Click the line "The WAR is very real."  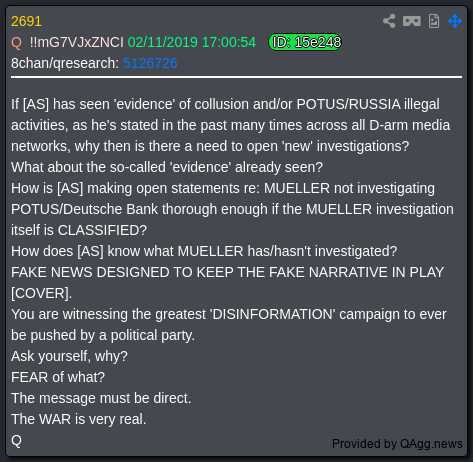coord(79,419)
